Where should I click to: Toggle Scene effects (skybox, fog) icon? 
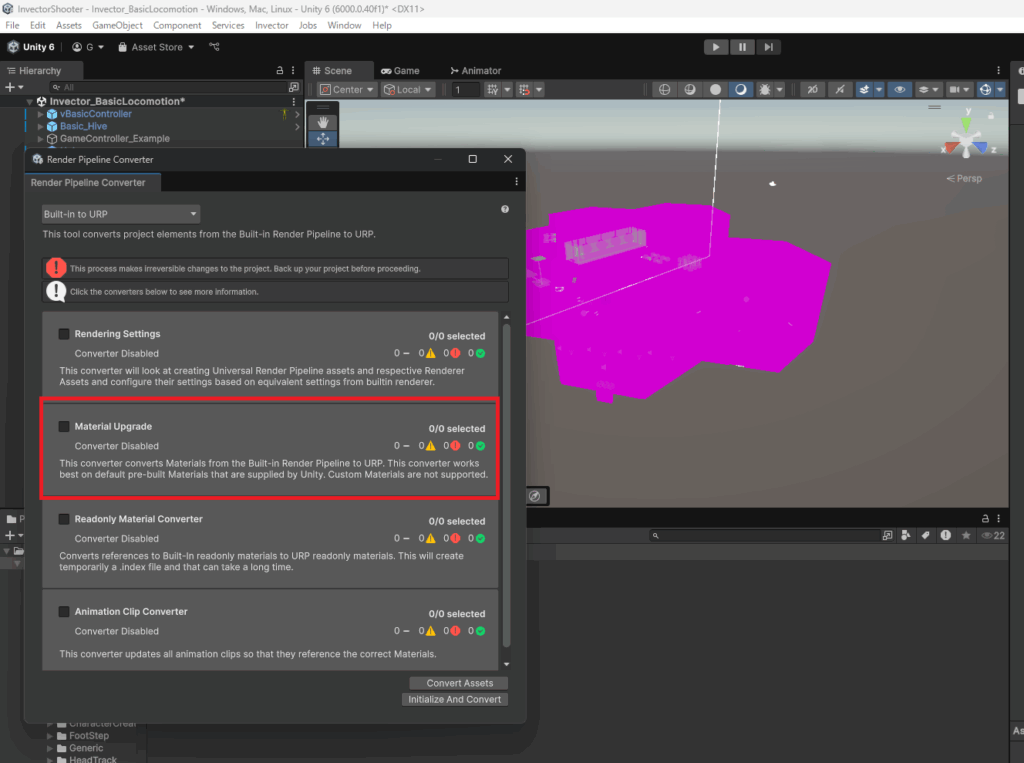point(864,89)
